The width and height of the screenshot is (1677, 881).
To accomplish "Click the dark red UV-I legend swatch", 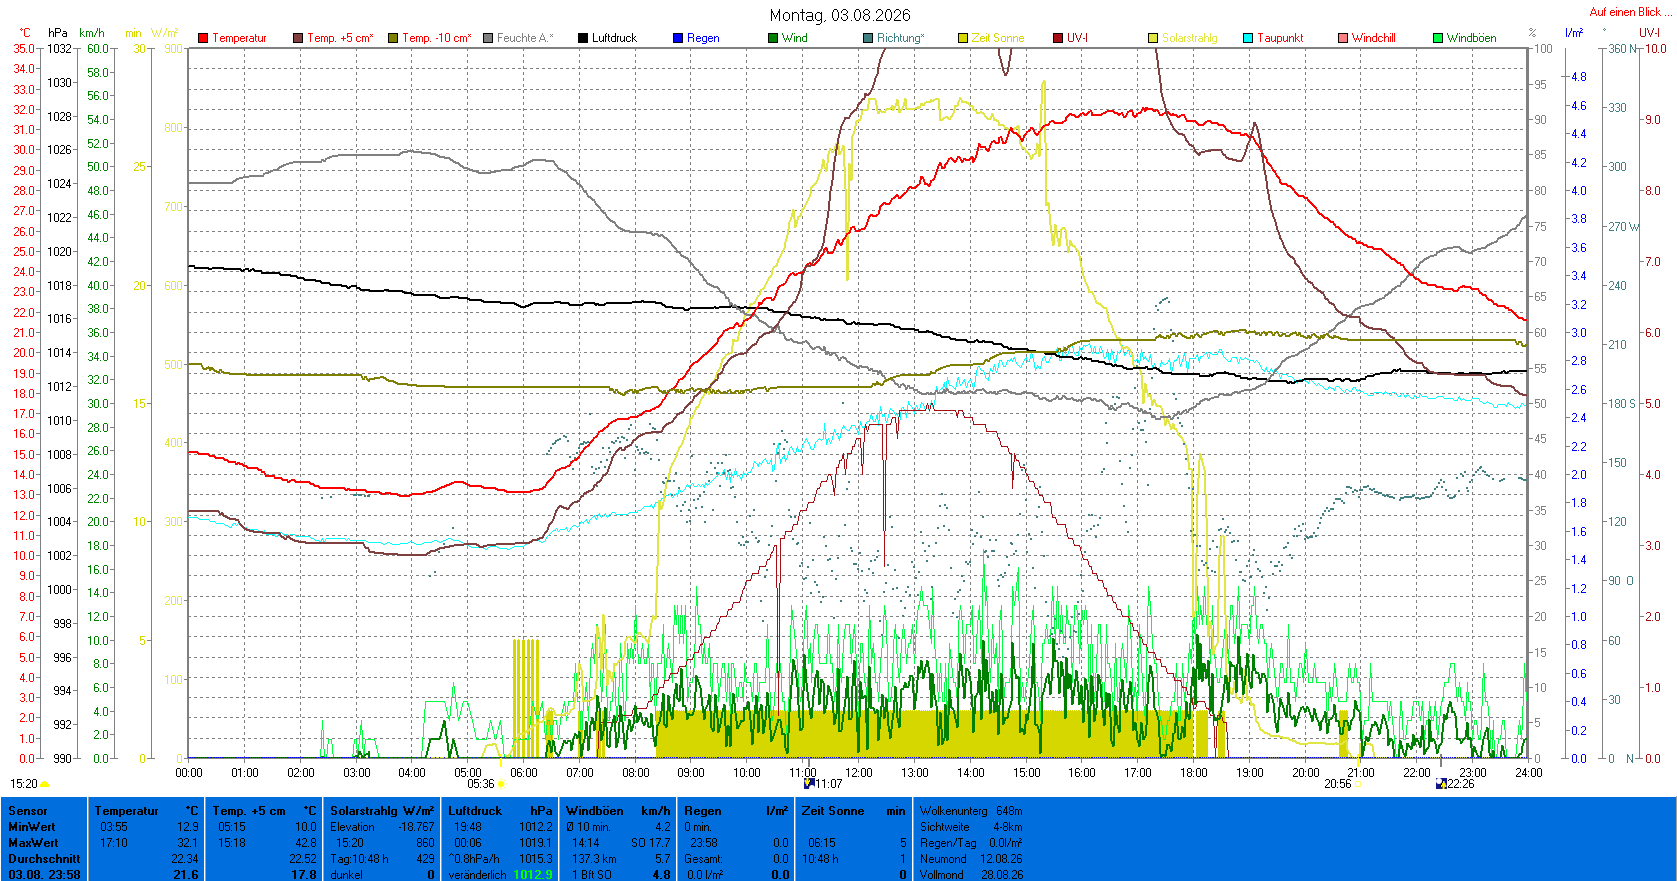I will click(1058, 38).
